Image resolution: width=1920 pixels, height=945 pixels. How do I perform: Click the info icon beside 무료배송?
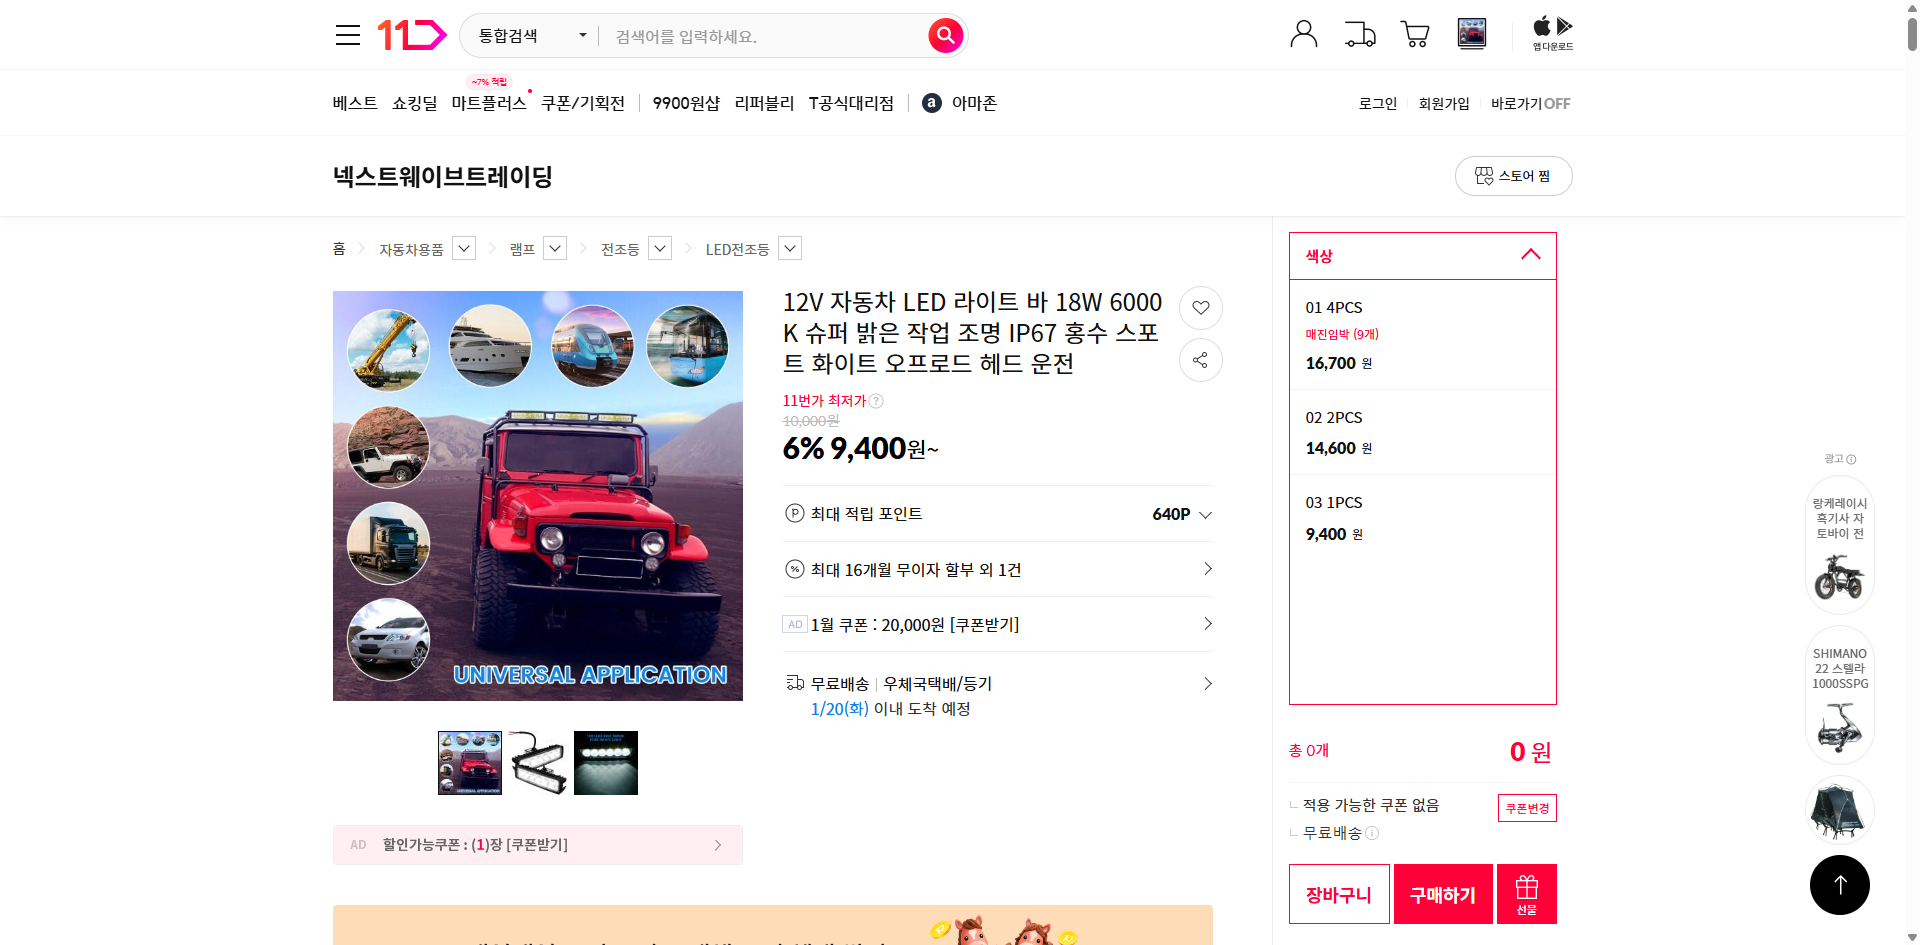coord(1373,833)
